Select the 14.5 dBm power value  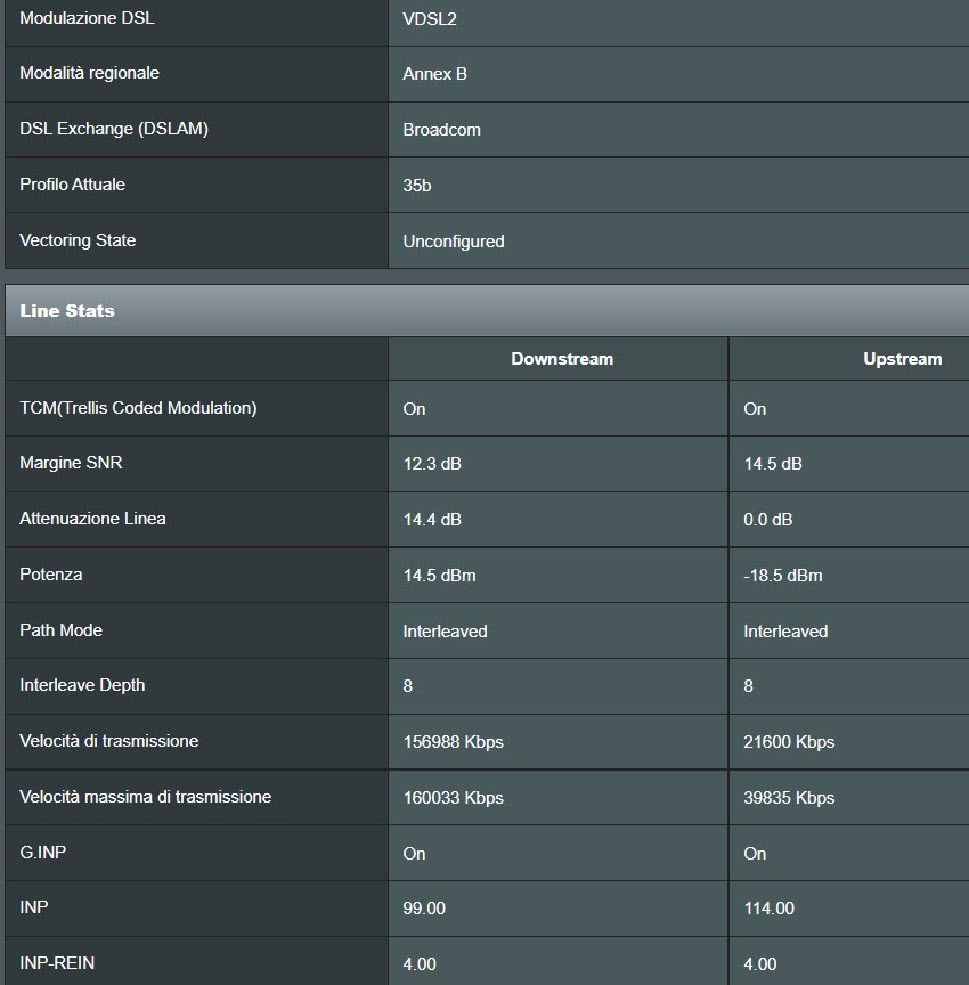[439, 575]
